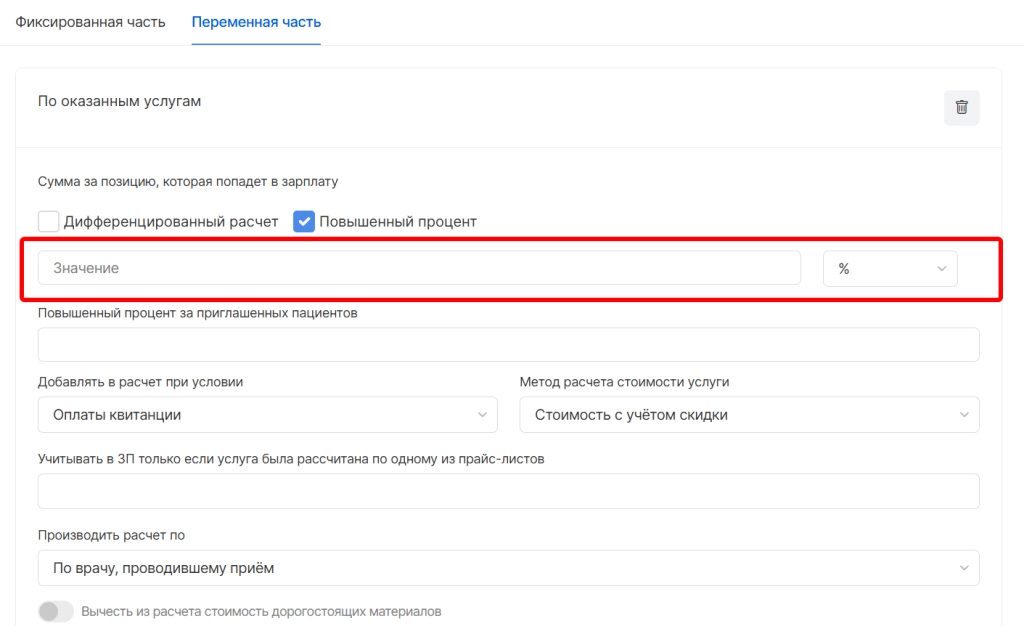This screenshot has width=1024, height=626.
Task: Click the 'Вычесть из расчета стоимость' toggle label
Action: 261,611
